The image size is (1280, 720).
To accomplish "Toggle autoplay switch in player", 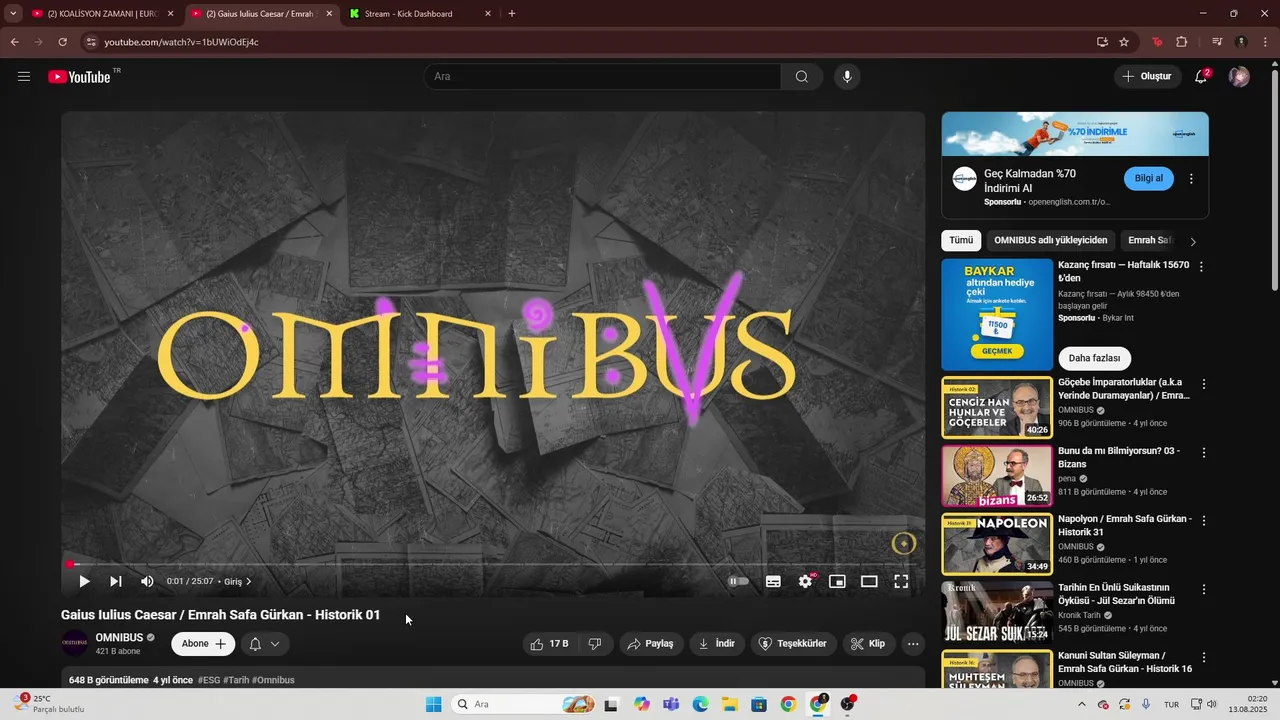I will click(738, 581).
